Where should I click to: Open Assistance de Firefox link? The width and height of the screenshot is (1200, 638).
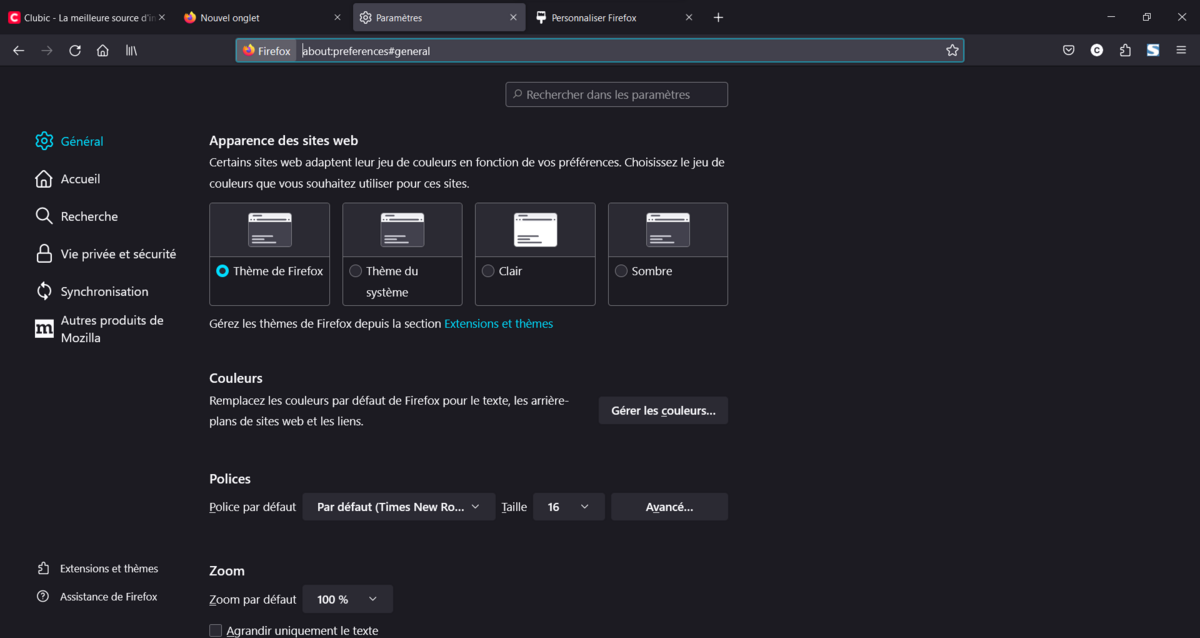(97, 596)
